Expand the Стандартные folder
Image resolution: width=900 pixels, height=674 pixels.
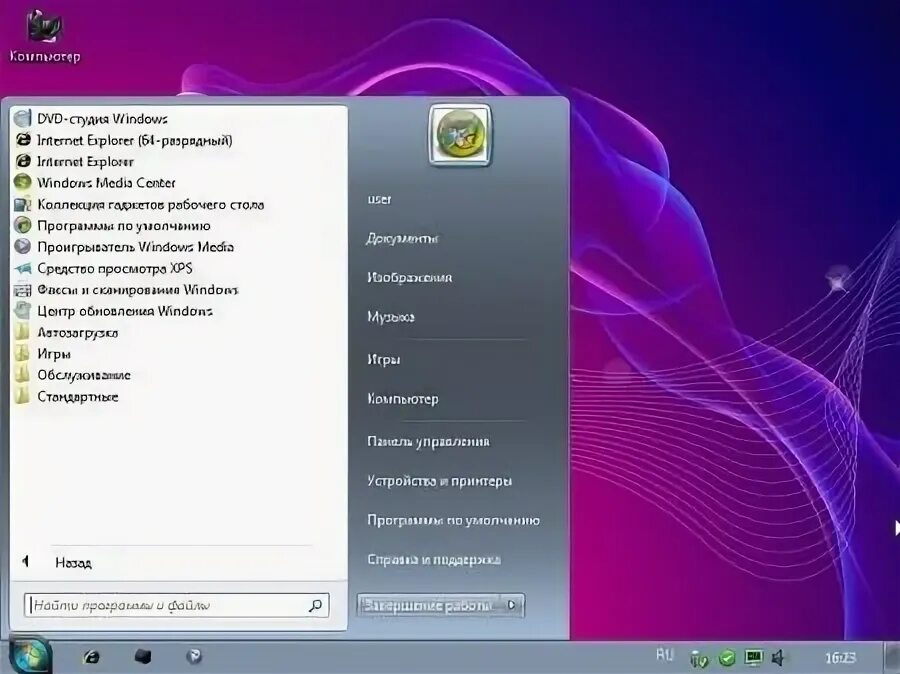point(67,396)
